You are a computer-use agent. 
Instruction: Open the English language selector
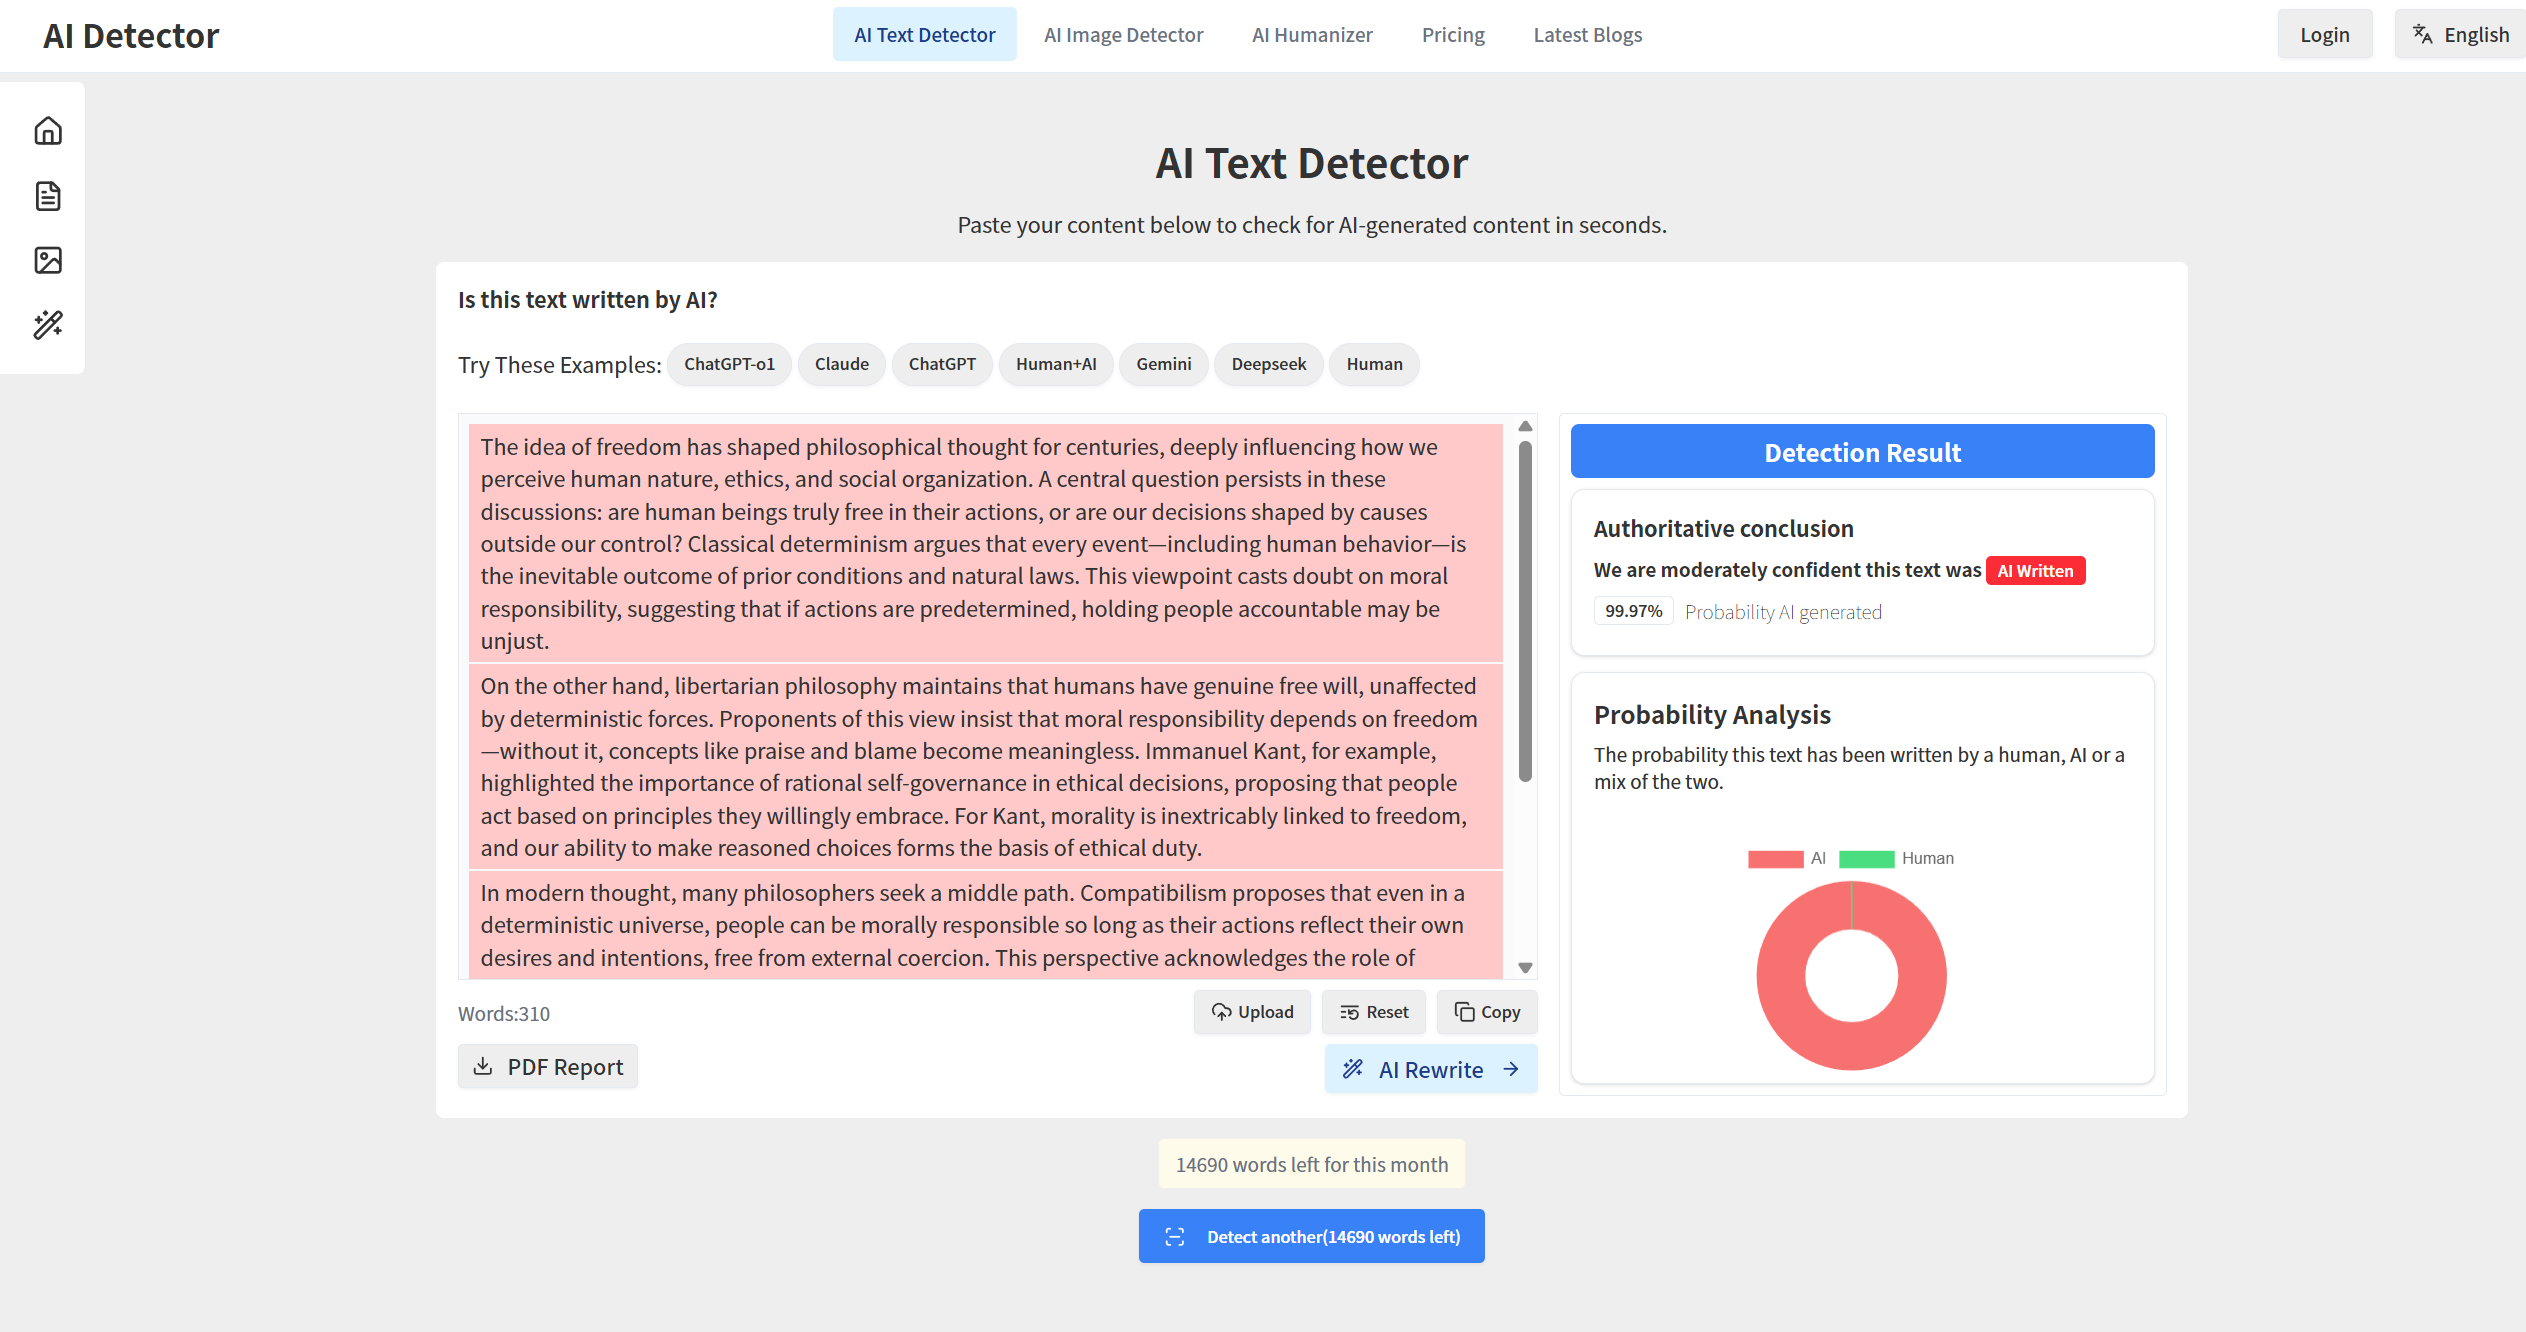pos(2460,35)
